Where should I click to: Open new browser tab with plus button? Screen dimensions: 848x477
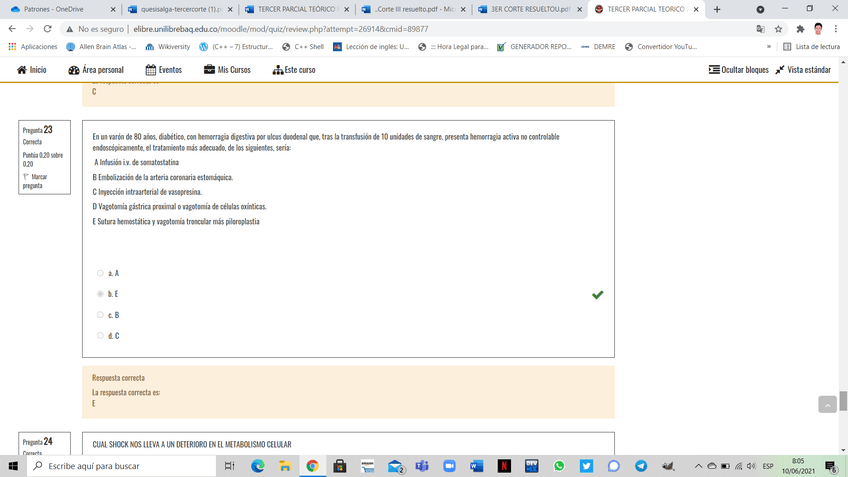(x=717, y=9)
